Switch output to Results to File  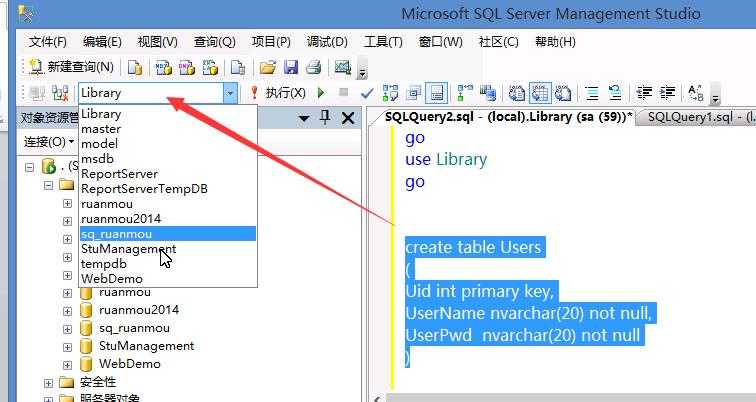pyautogui.click(x=563, y=93)
